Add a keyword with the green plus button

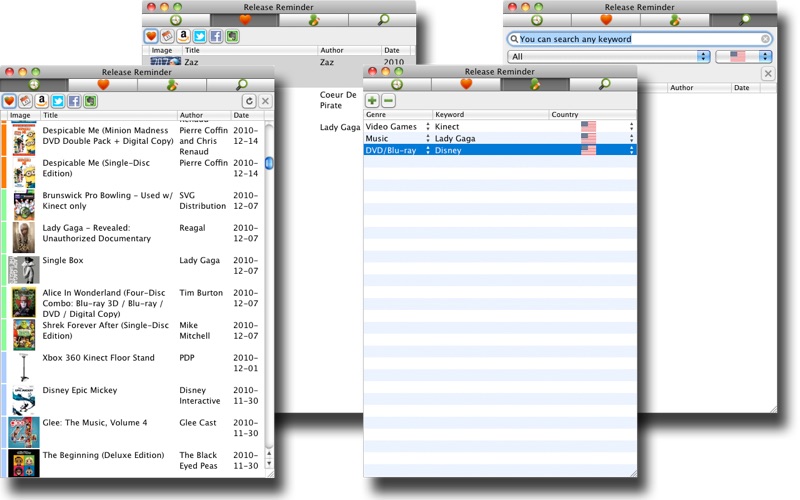372,101
